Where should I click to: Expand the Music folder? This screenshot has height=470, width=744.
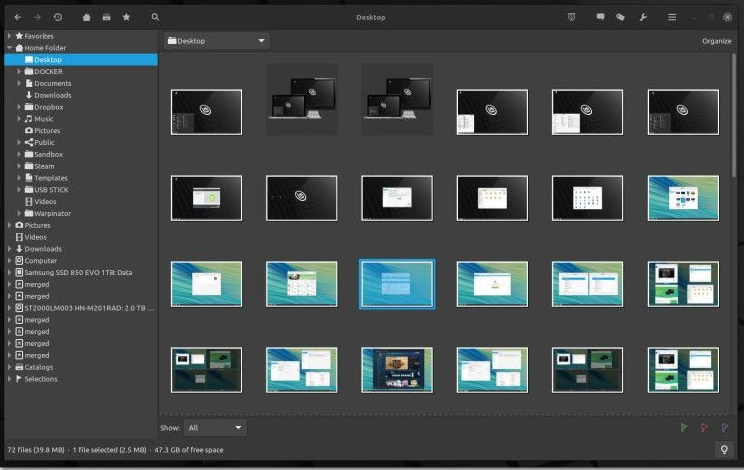tap(19, 119)
